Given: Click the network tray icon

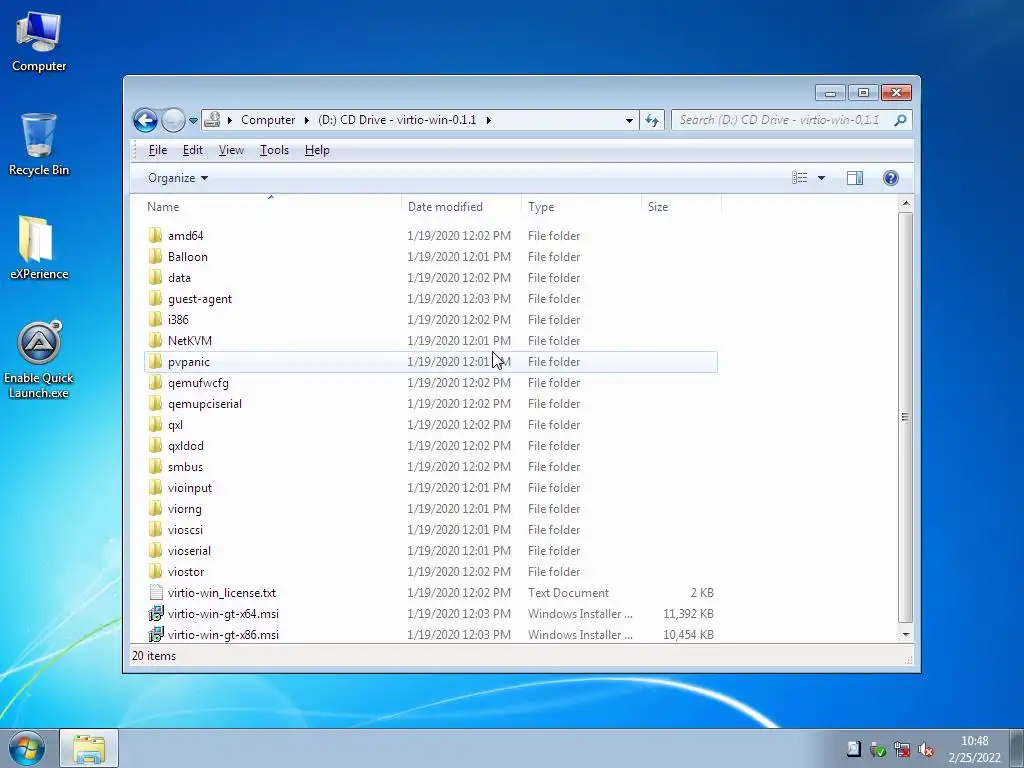Looking at the screenshot, I should coord(902,749).
